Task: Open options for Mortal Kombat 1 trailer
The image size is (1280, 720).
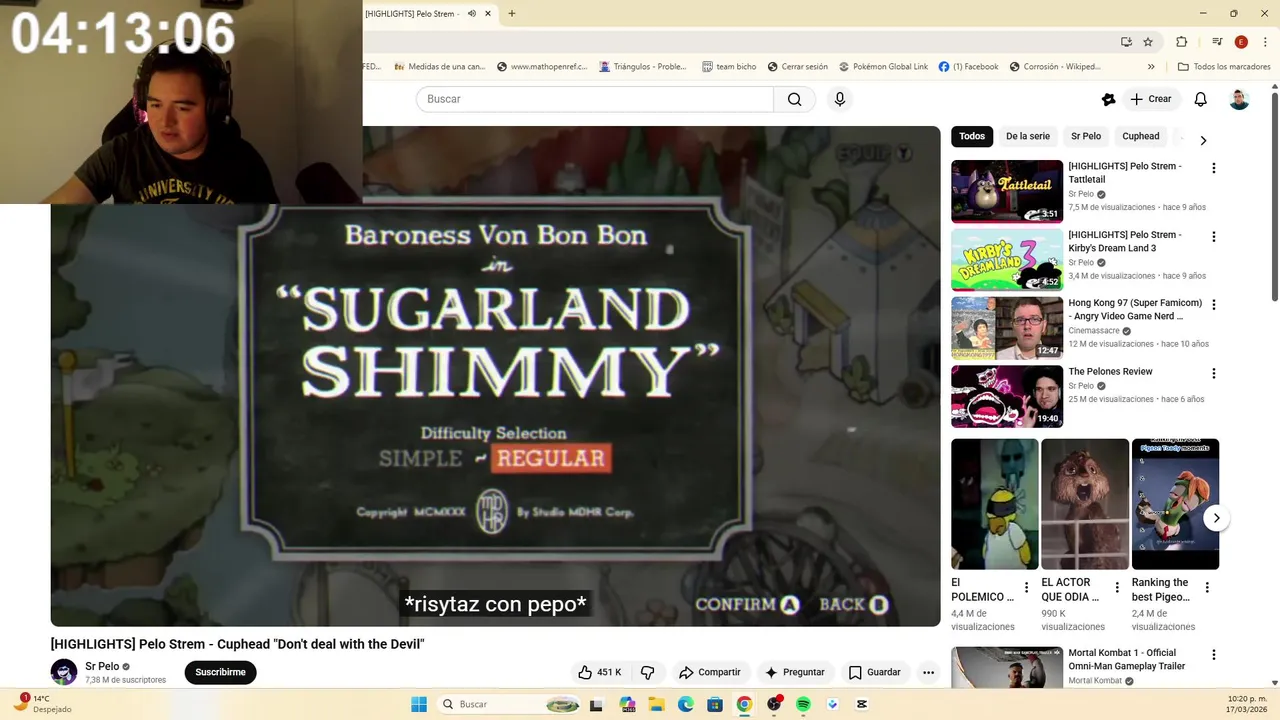Action: click(1214, 655)
